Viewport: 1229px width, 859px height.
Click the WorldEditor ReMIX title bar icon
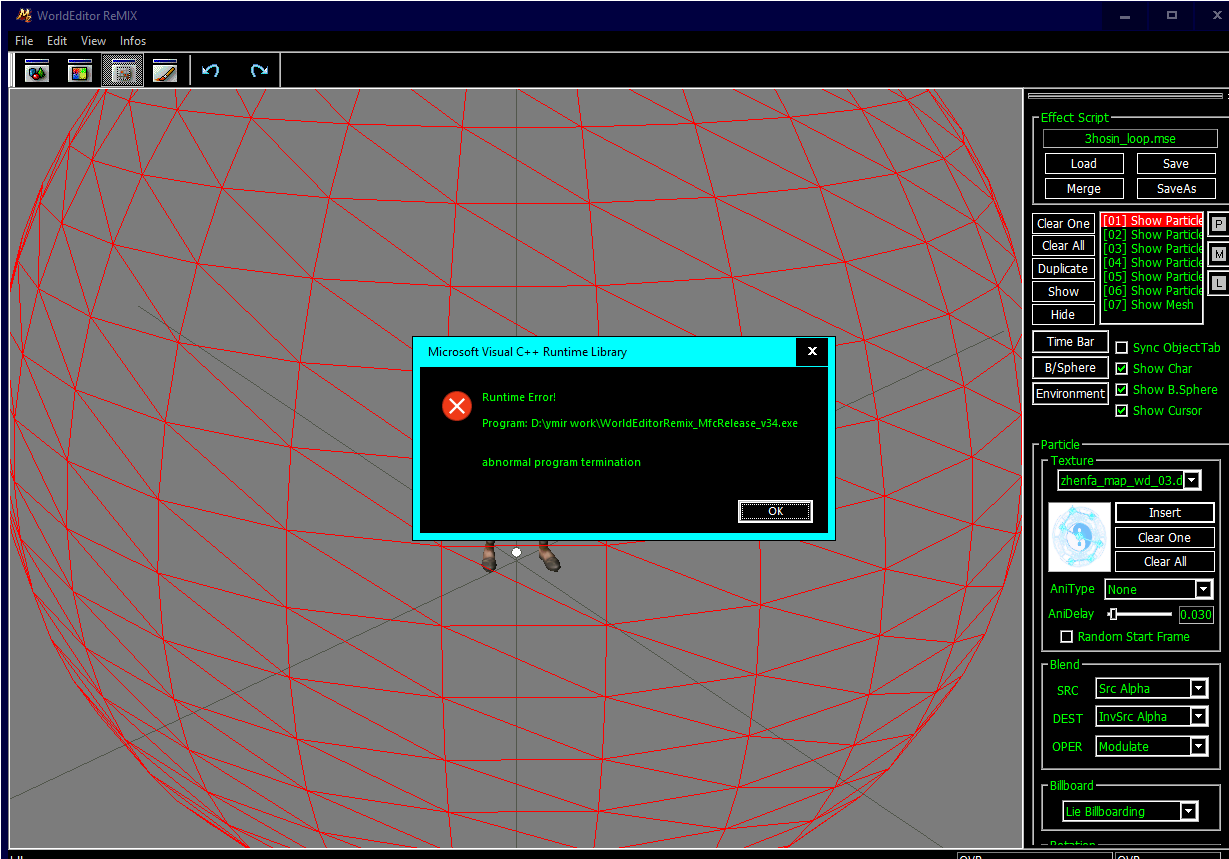tap(24, 15)
